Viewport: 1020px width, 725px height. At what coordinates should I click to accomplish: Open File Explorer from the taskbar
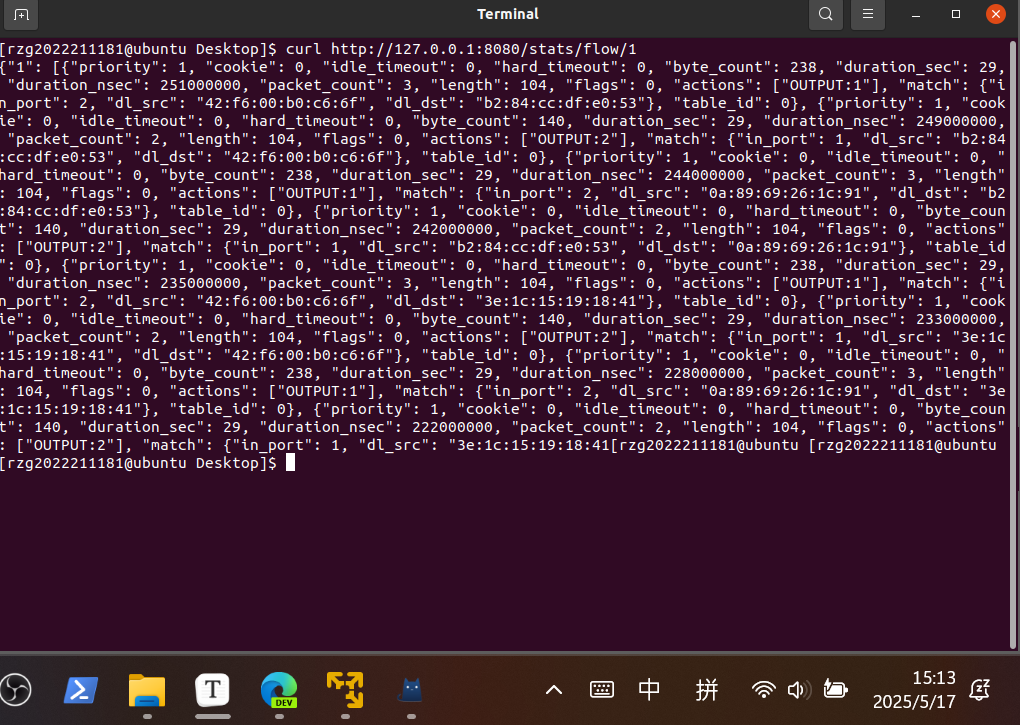tap(147, 689)
